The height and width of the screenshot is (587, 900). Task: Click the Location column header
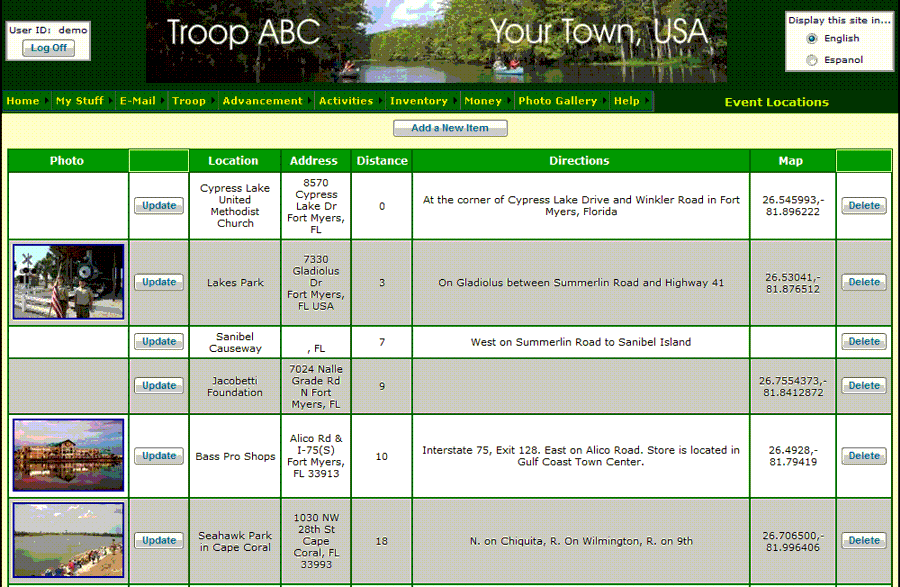click(x=234, y=161)
